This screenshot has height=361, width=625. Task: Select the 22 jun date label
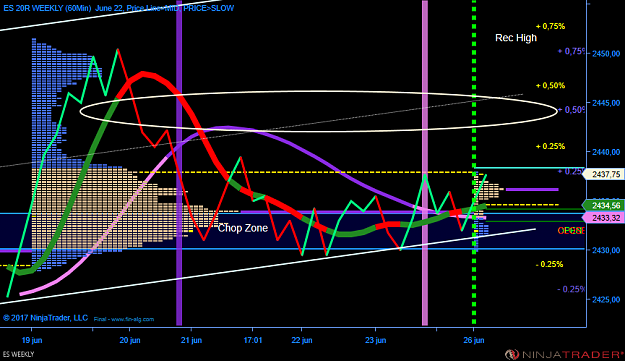click(302, 340)
